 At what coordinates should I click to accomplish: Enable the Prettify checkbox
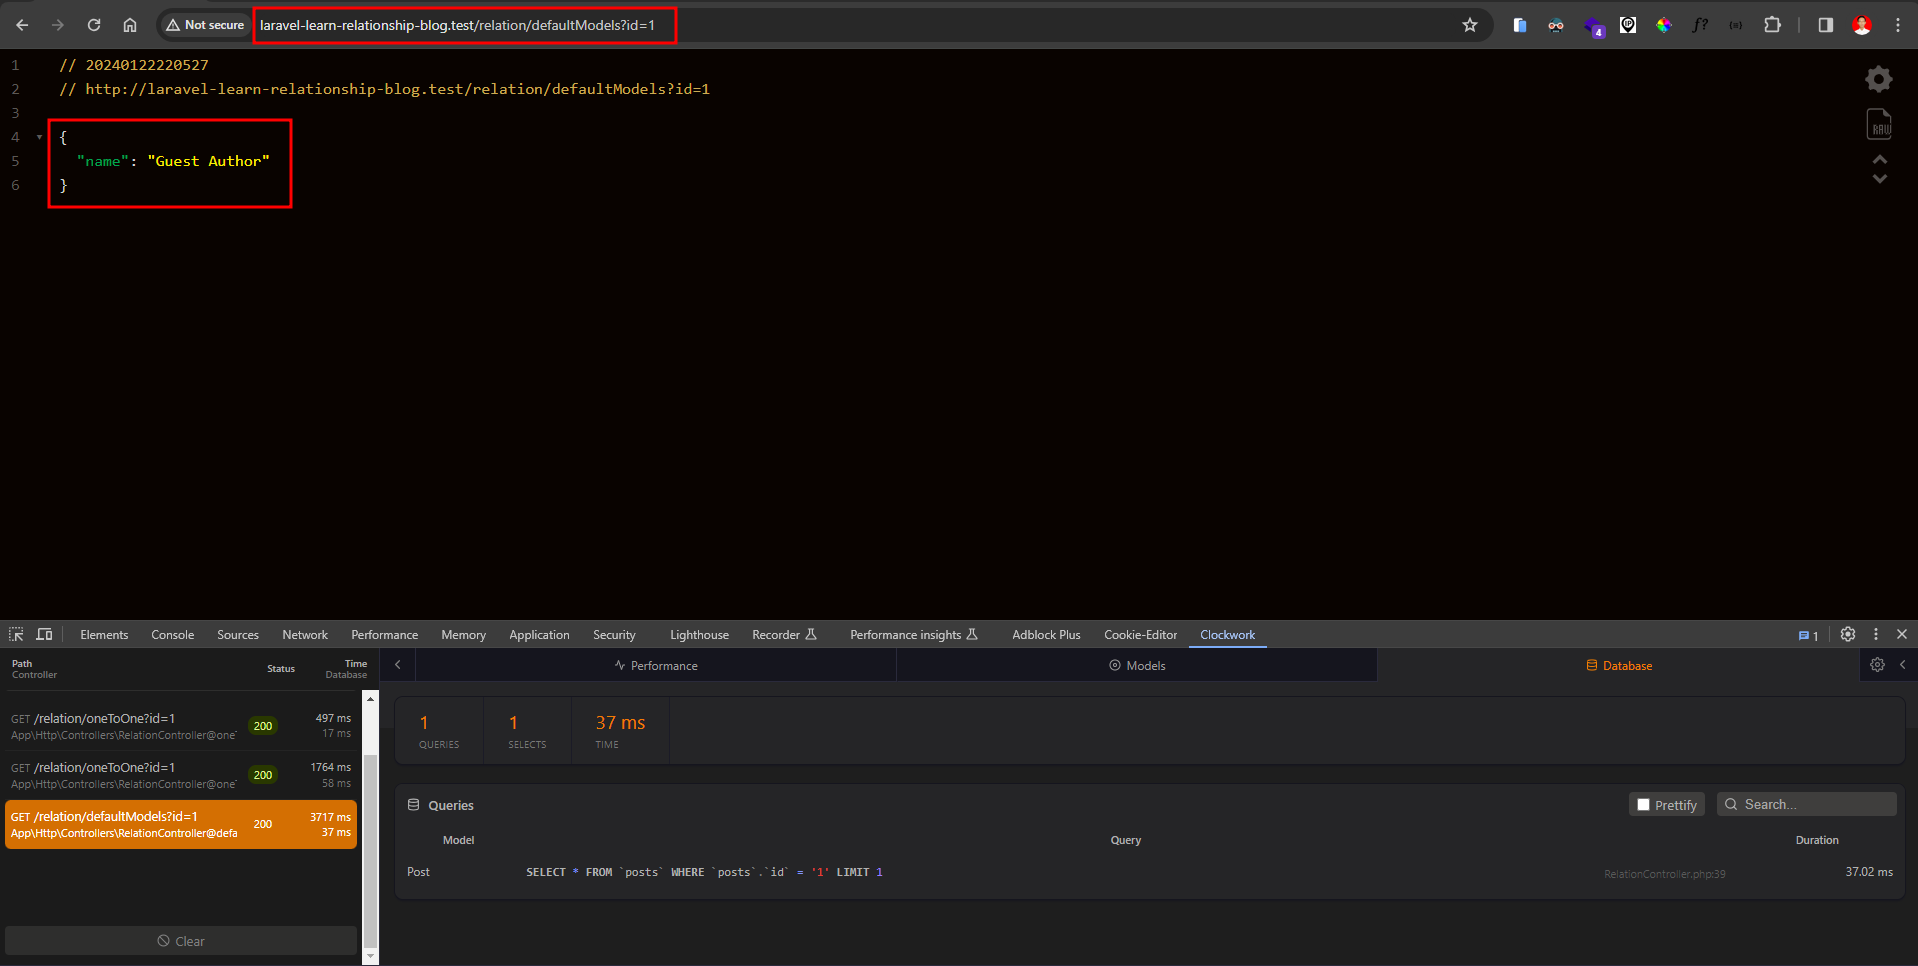point(1643,805)
